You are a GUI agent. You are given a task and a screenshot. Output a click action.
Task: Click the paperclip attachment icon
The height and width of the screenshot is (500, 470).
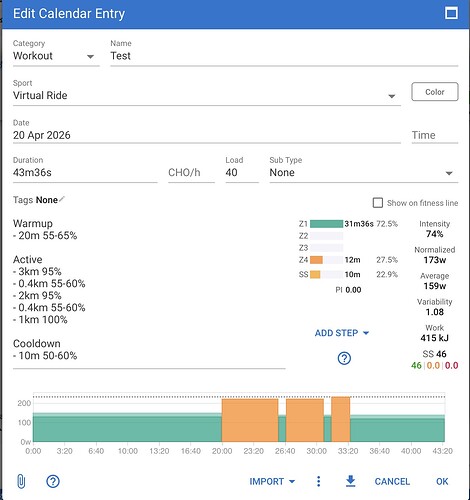click(21, 481)
